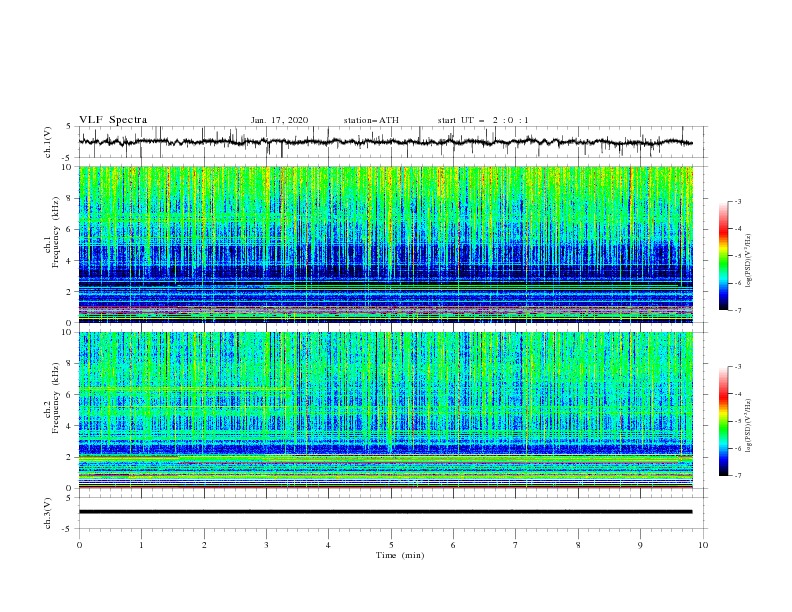Click the time axis tick label "3"
Viewport: 792px width, 612px height.
coord(266,545)
